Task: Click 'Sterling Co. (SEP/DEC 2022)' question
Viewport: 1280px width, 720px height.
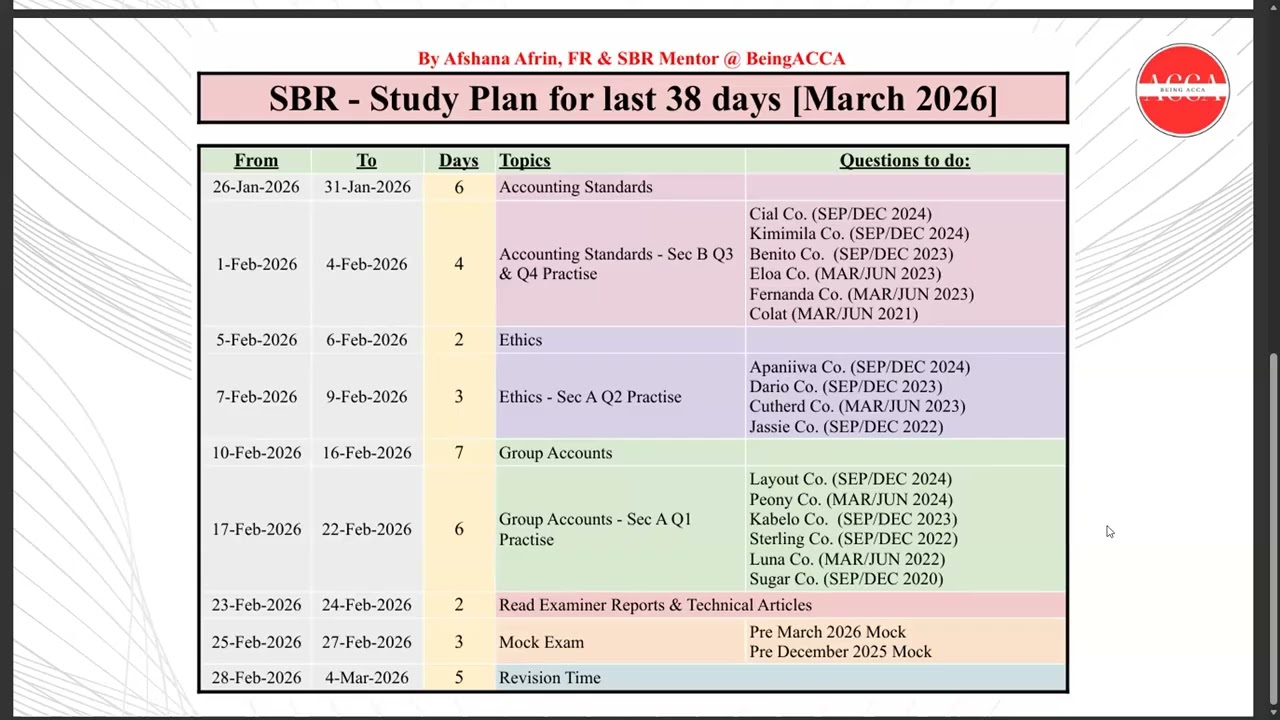Action: [x=854, y=539]
